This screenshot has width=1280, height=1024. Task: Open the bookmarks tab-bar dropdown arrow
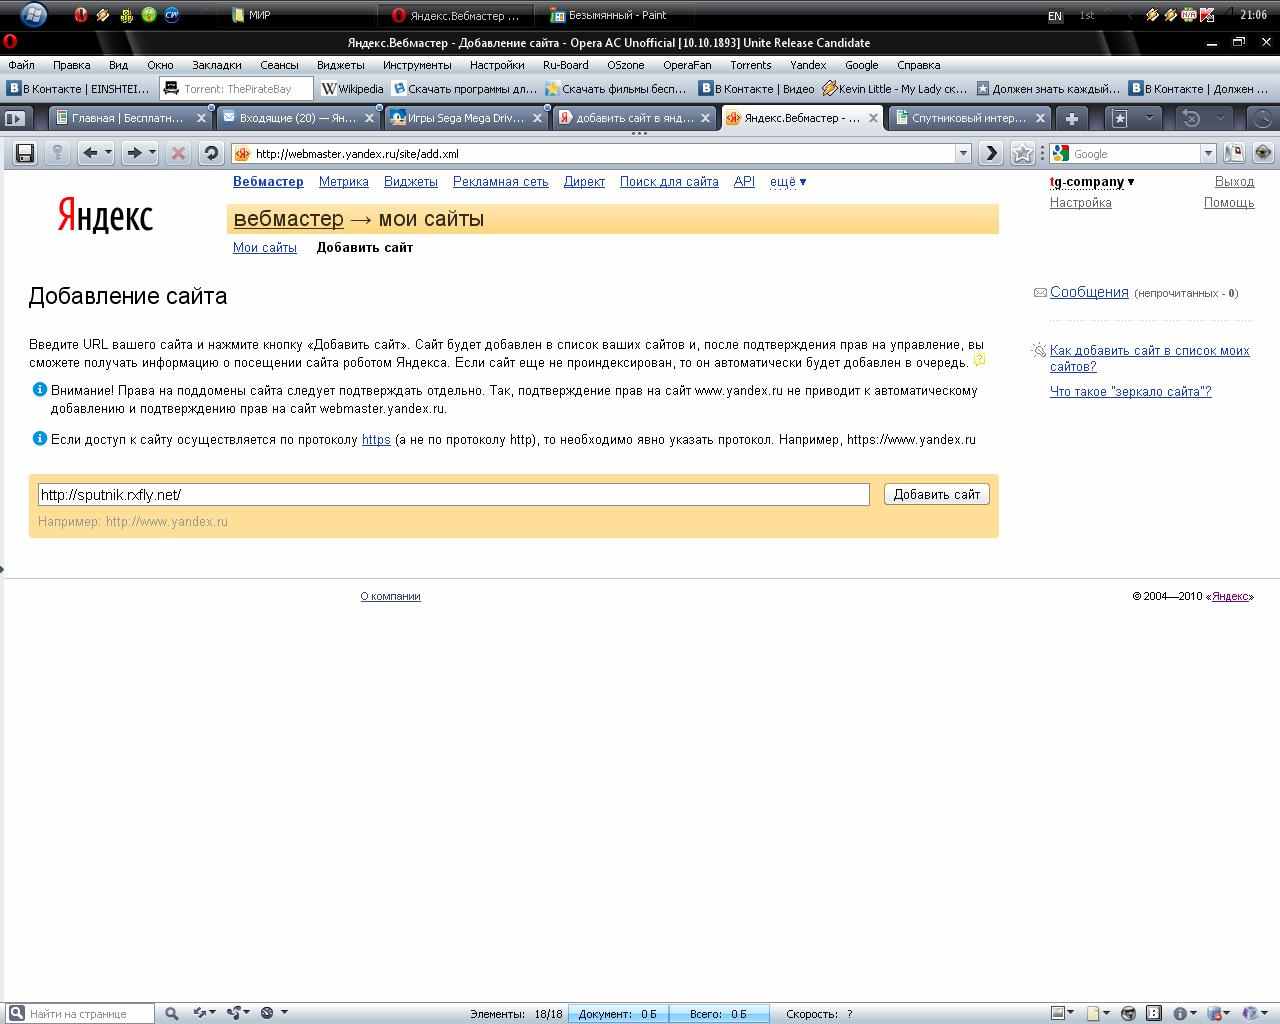click(1149, 118)
